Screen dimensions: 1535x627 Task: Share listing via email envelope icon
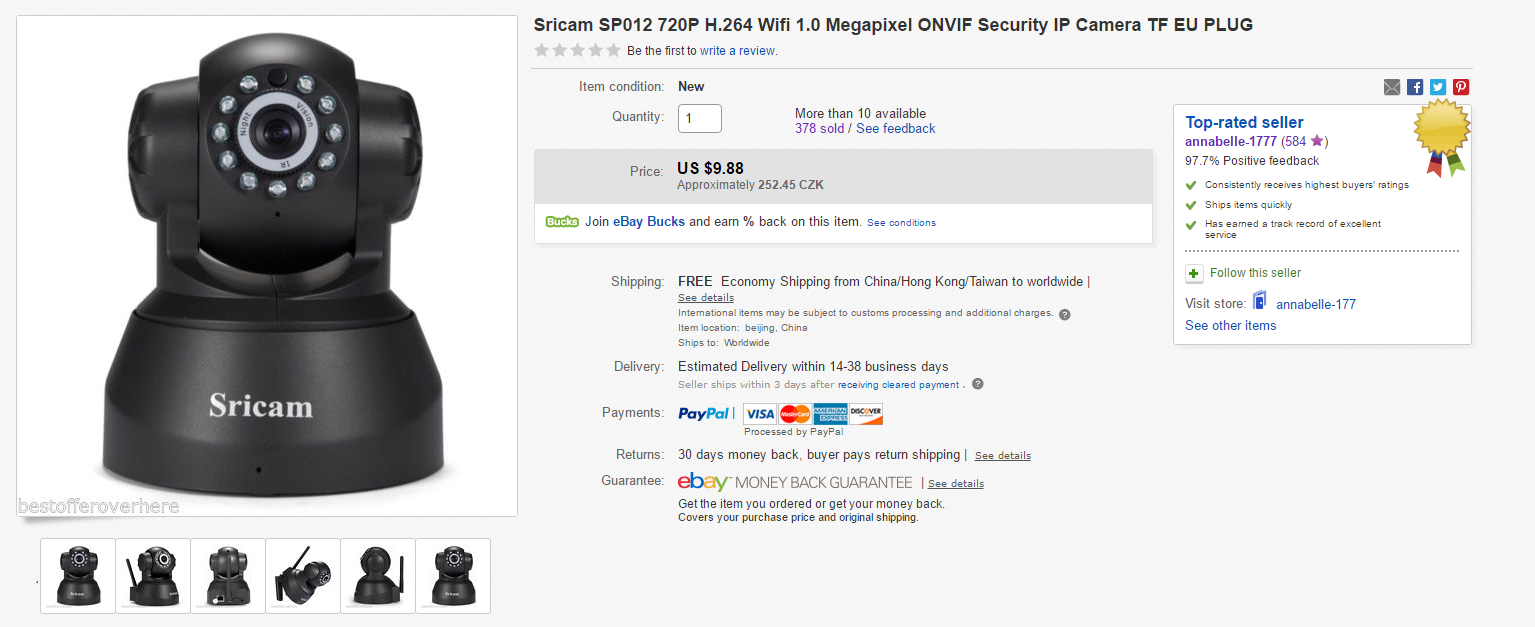click(1392, 87)
